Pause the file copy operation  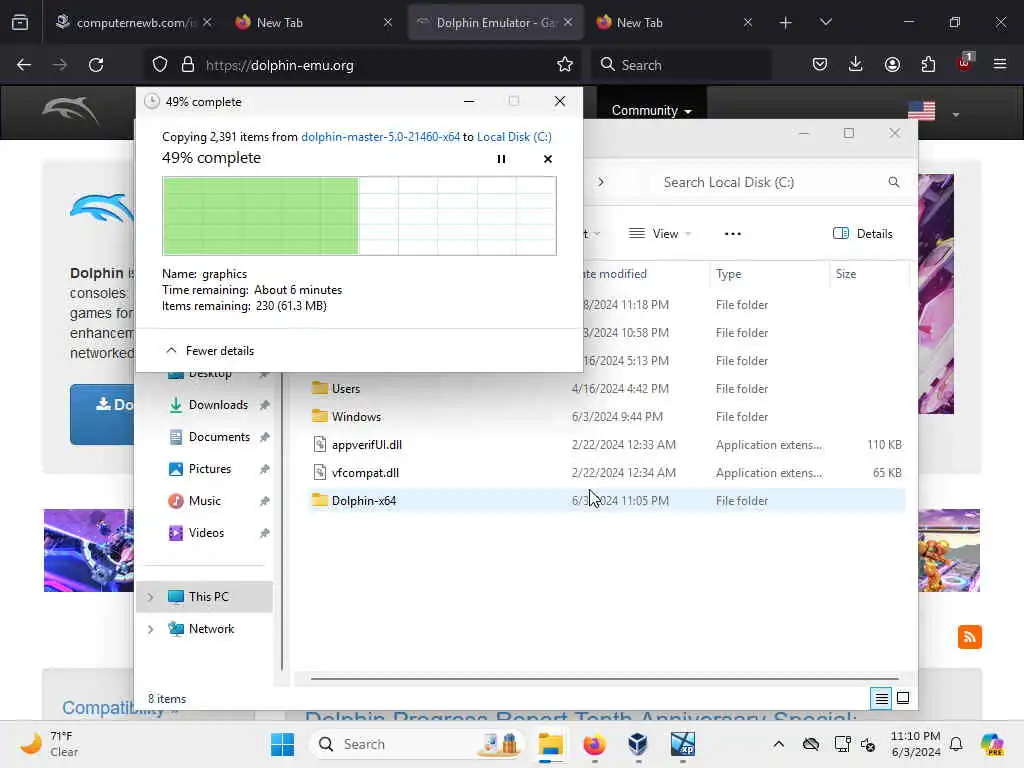click(x=501, y=159)
